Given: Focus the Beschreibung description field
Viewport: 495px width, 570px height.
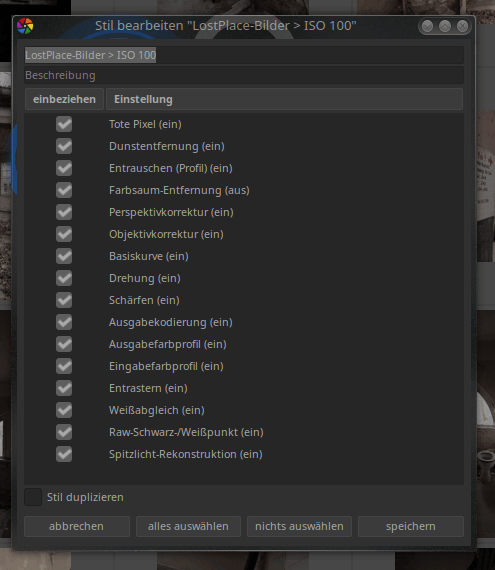Looking at the screenshot, I should point(244,75).
